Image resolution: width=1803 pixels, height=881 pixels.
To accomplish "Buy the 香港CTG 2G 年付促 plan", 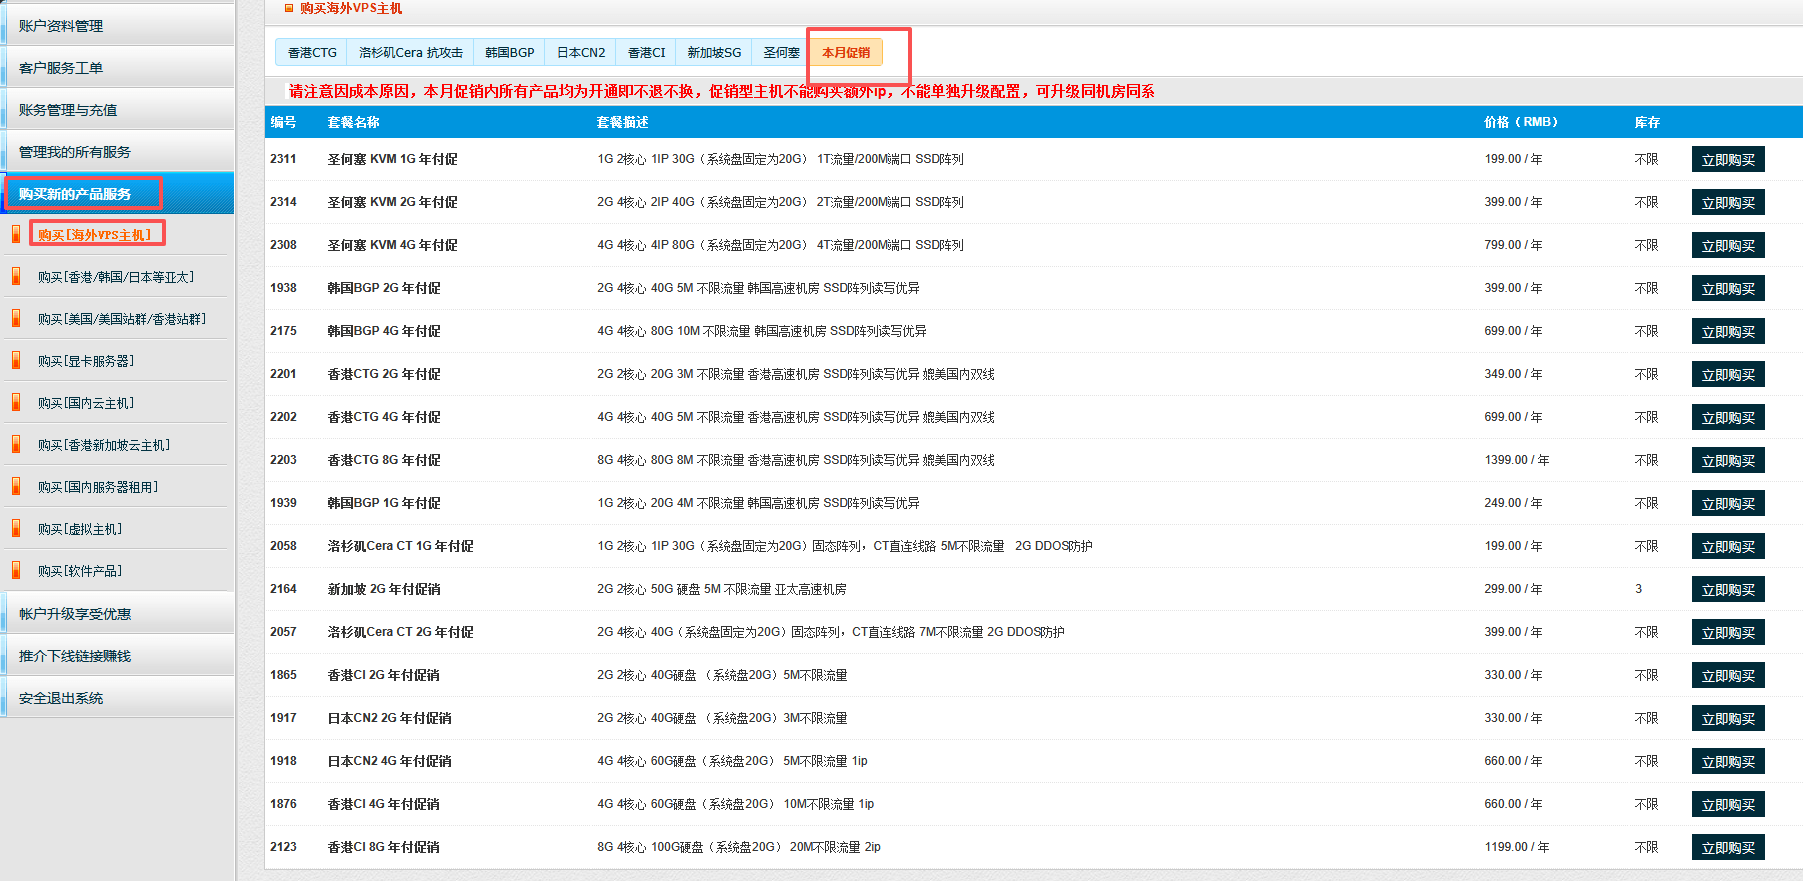I will tap(1728, 375).
